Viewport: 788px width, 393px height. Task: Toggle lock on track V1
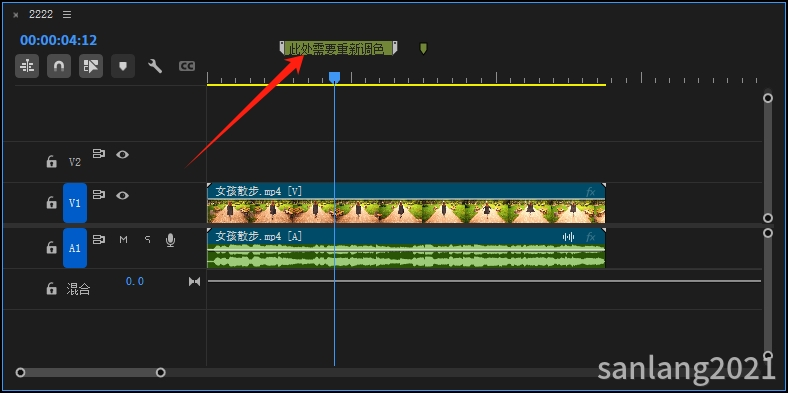coord(51,203)
